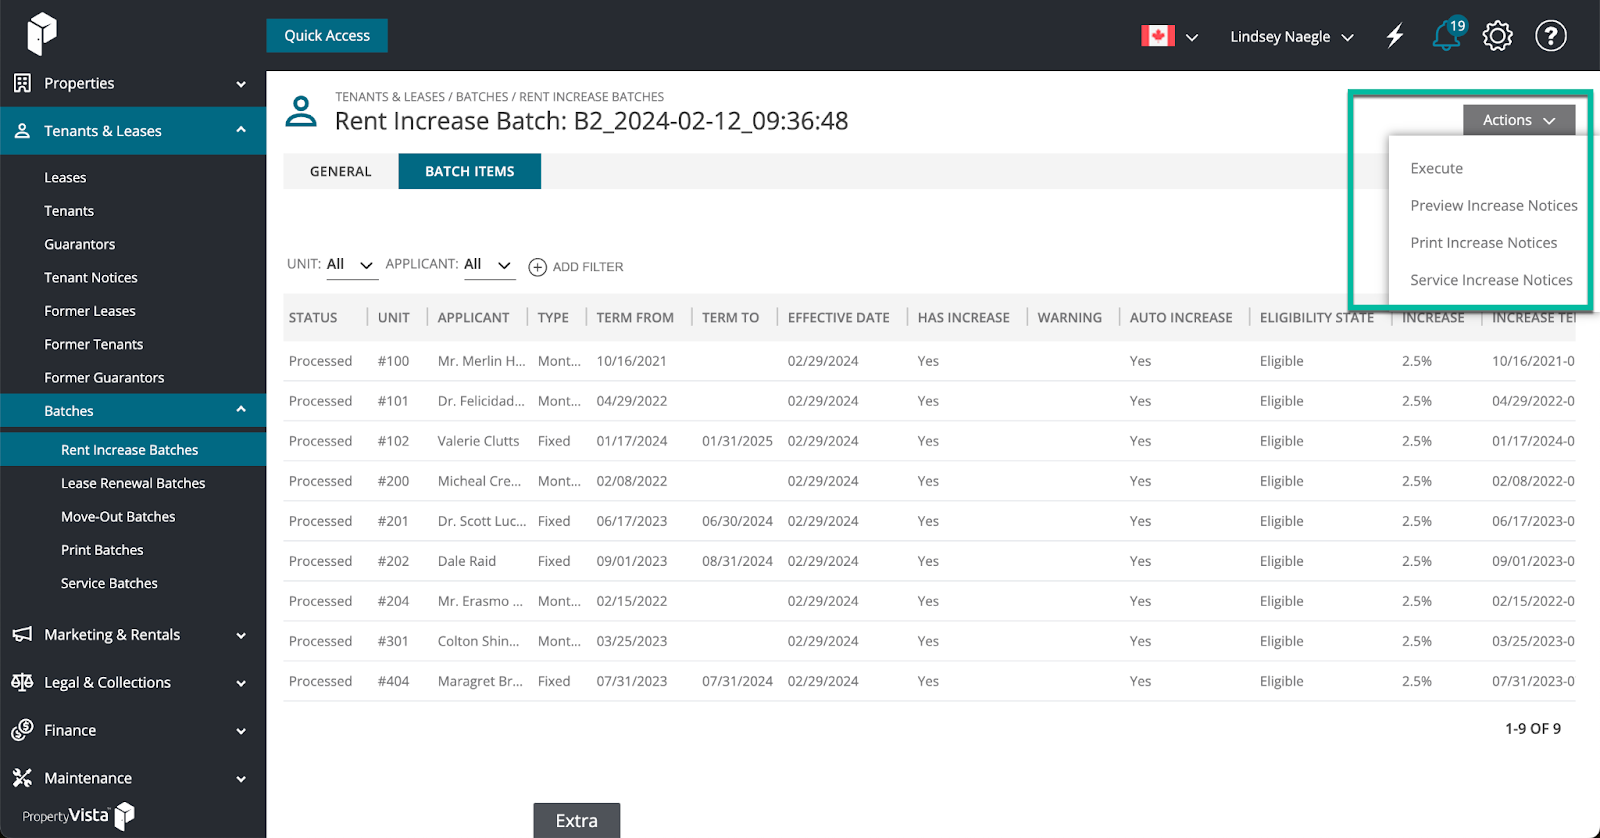Open Lease Renewal Batches sidebar item
This screenshot has width=1600, height=838.
133,483
